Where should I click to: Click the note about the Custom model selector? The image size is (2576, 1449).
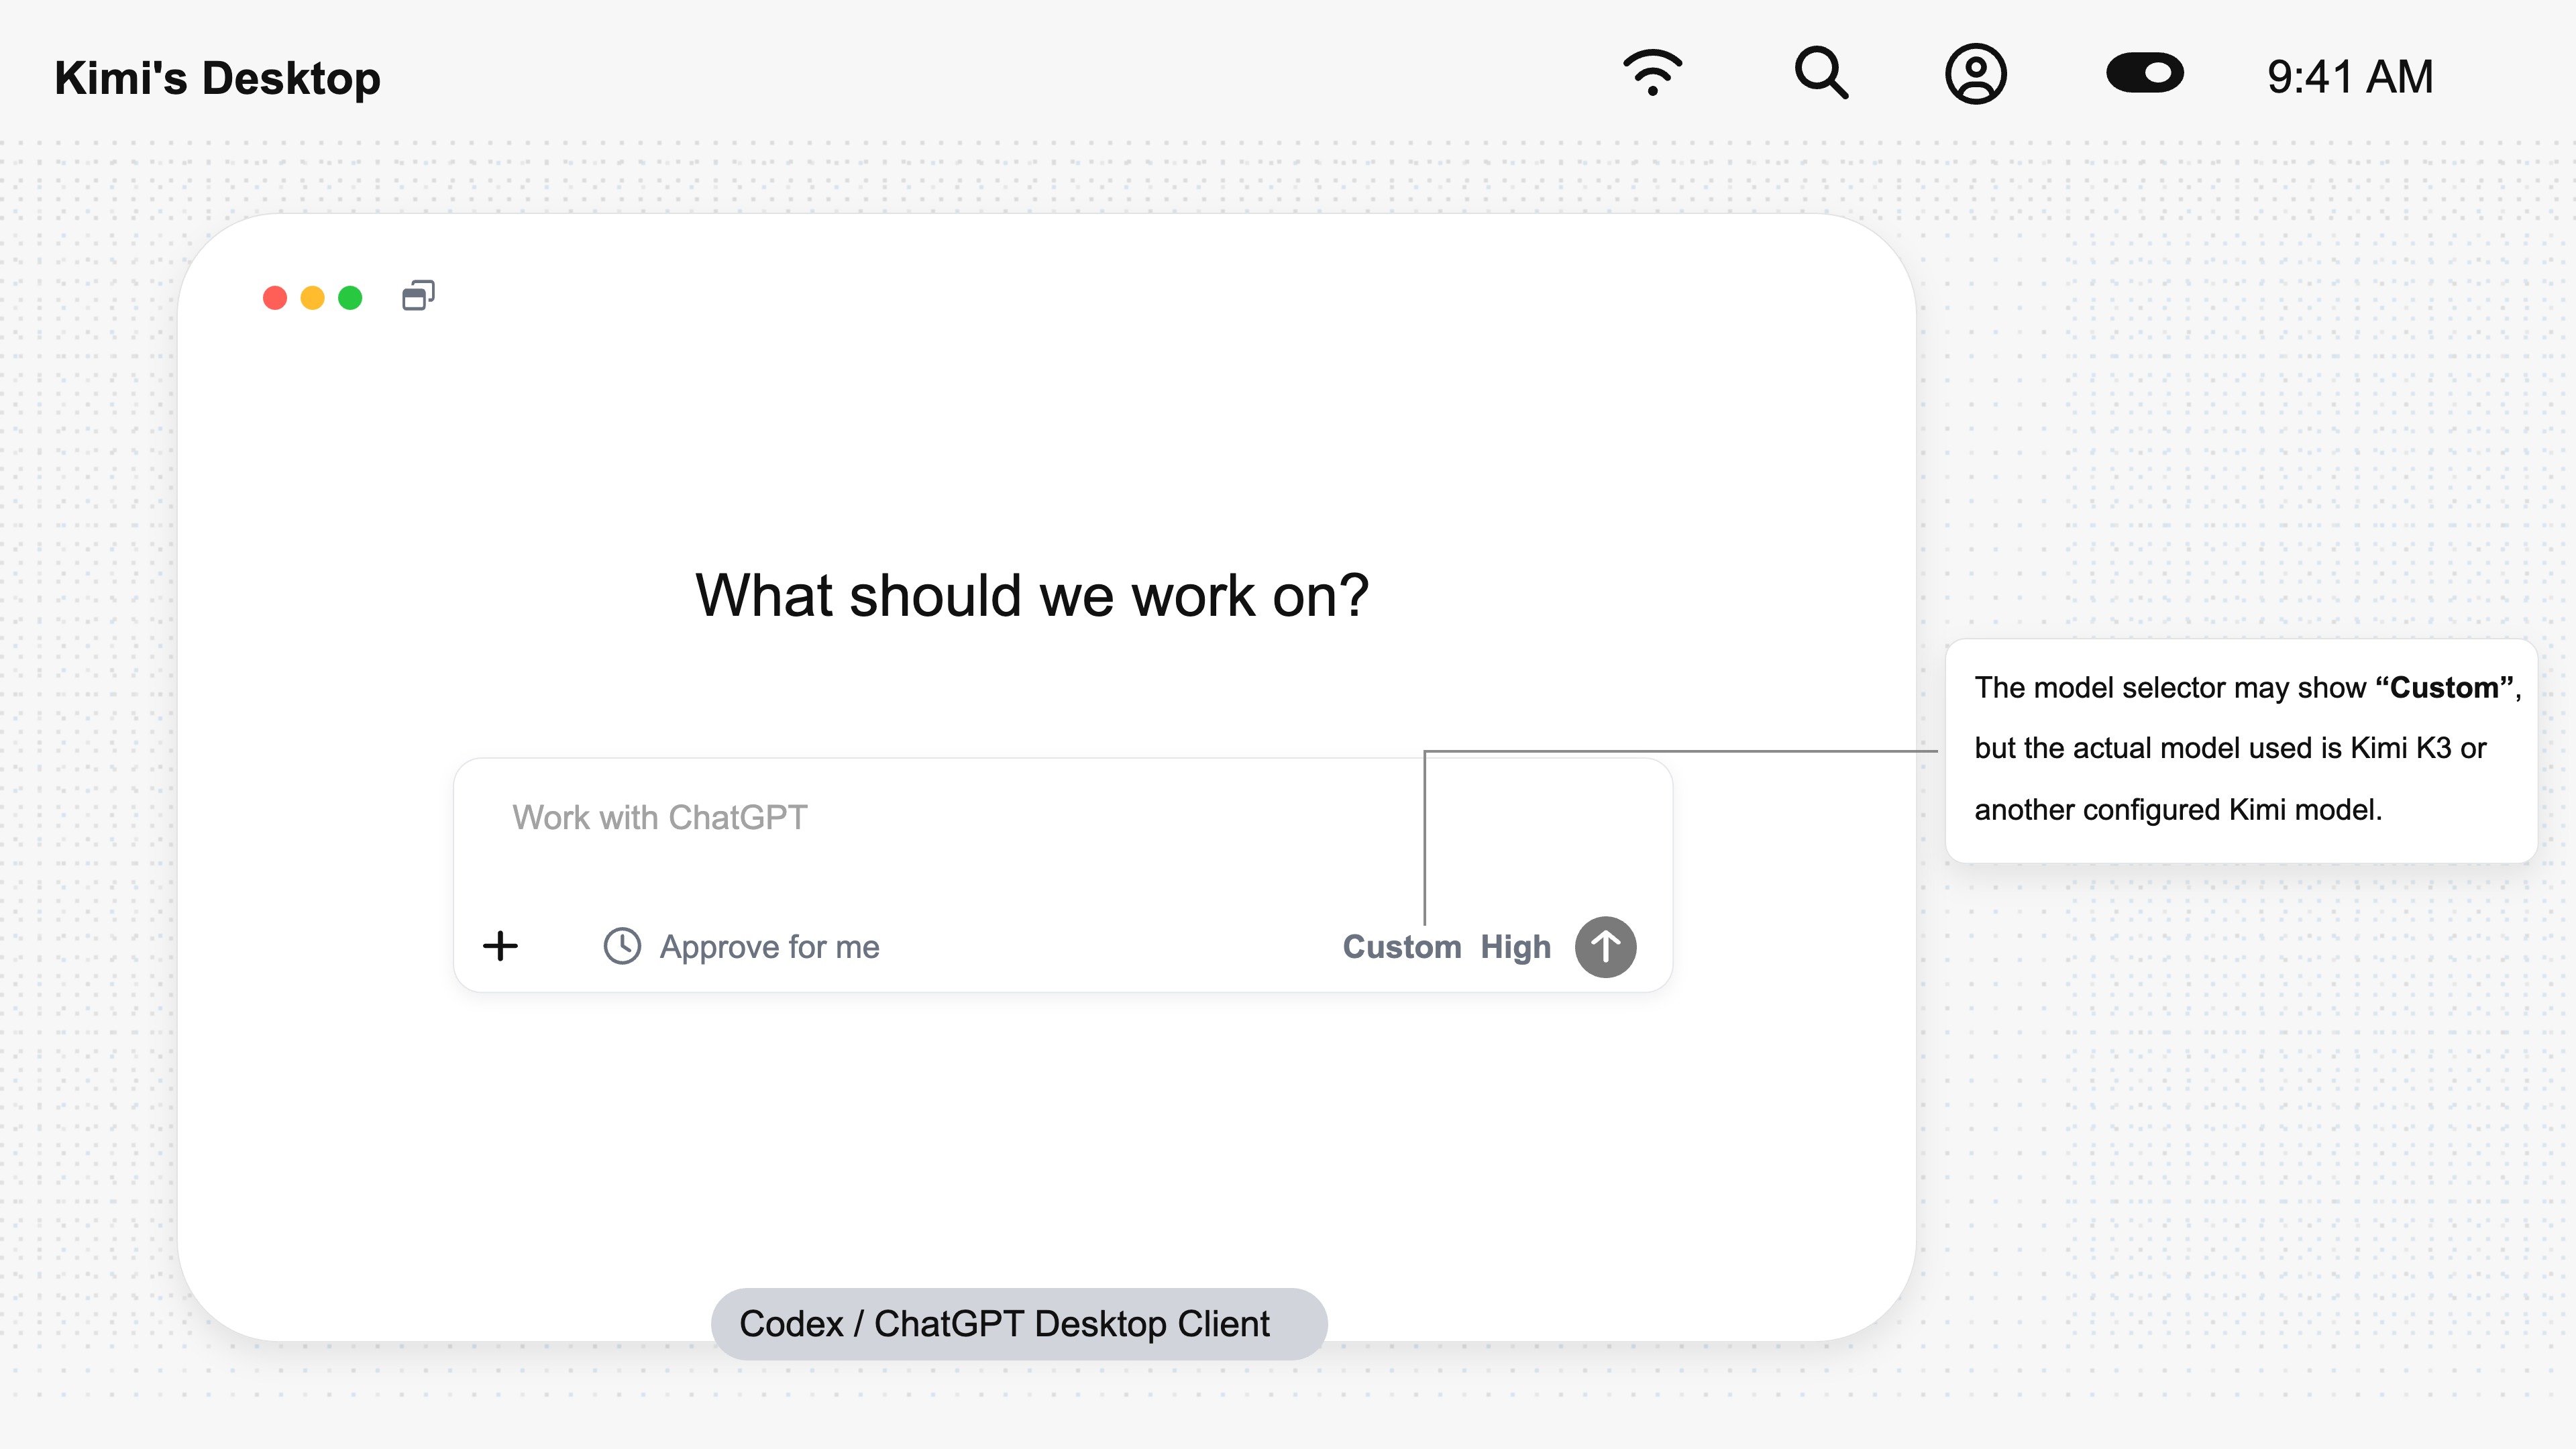click(x=2241, y=750)
